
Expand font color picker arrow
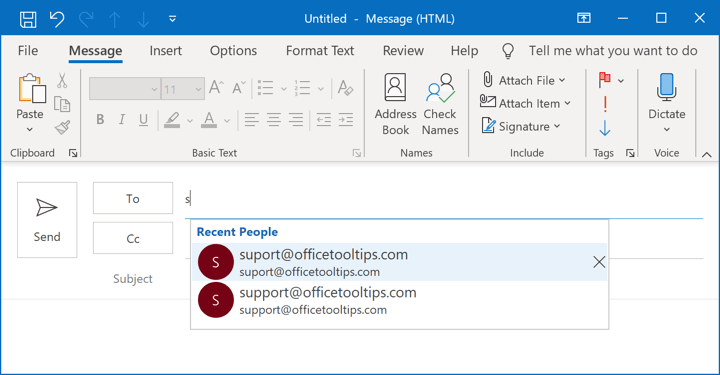click(x=227, y=121)
